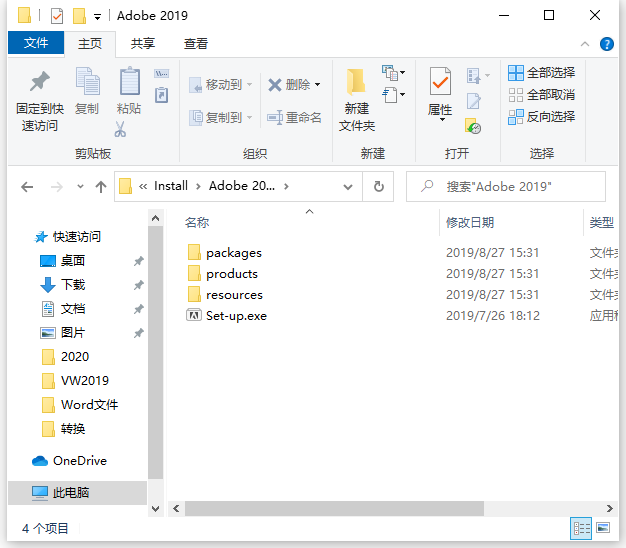Create a New folder
This screenshot has height=548, width=626.
coord(357,100)
